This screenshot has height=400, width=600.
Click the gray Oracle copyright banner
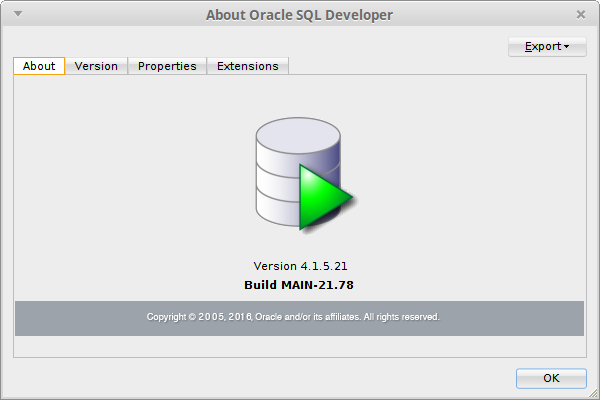[x=300, y=318]
